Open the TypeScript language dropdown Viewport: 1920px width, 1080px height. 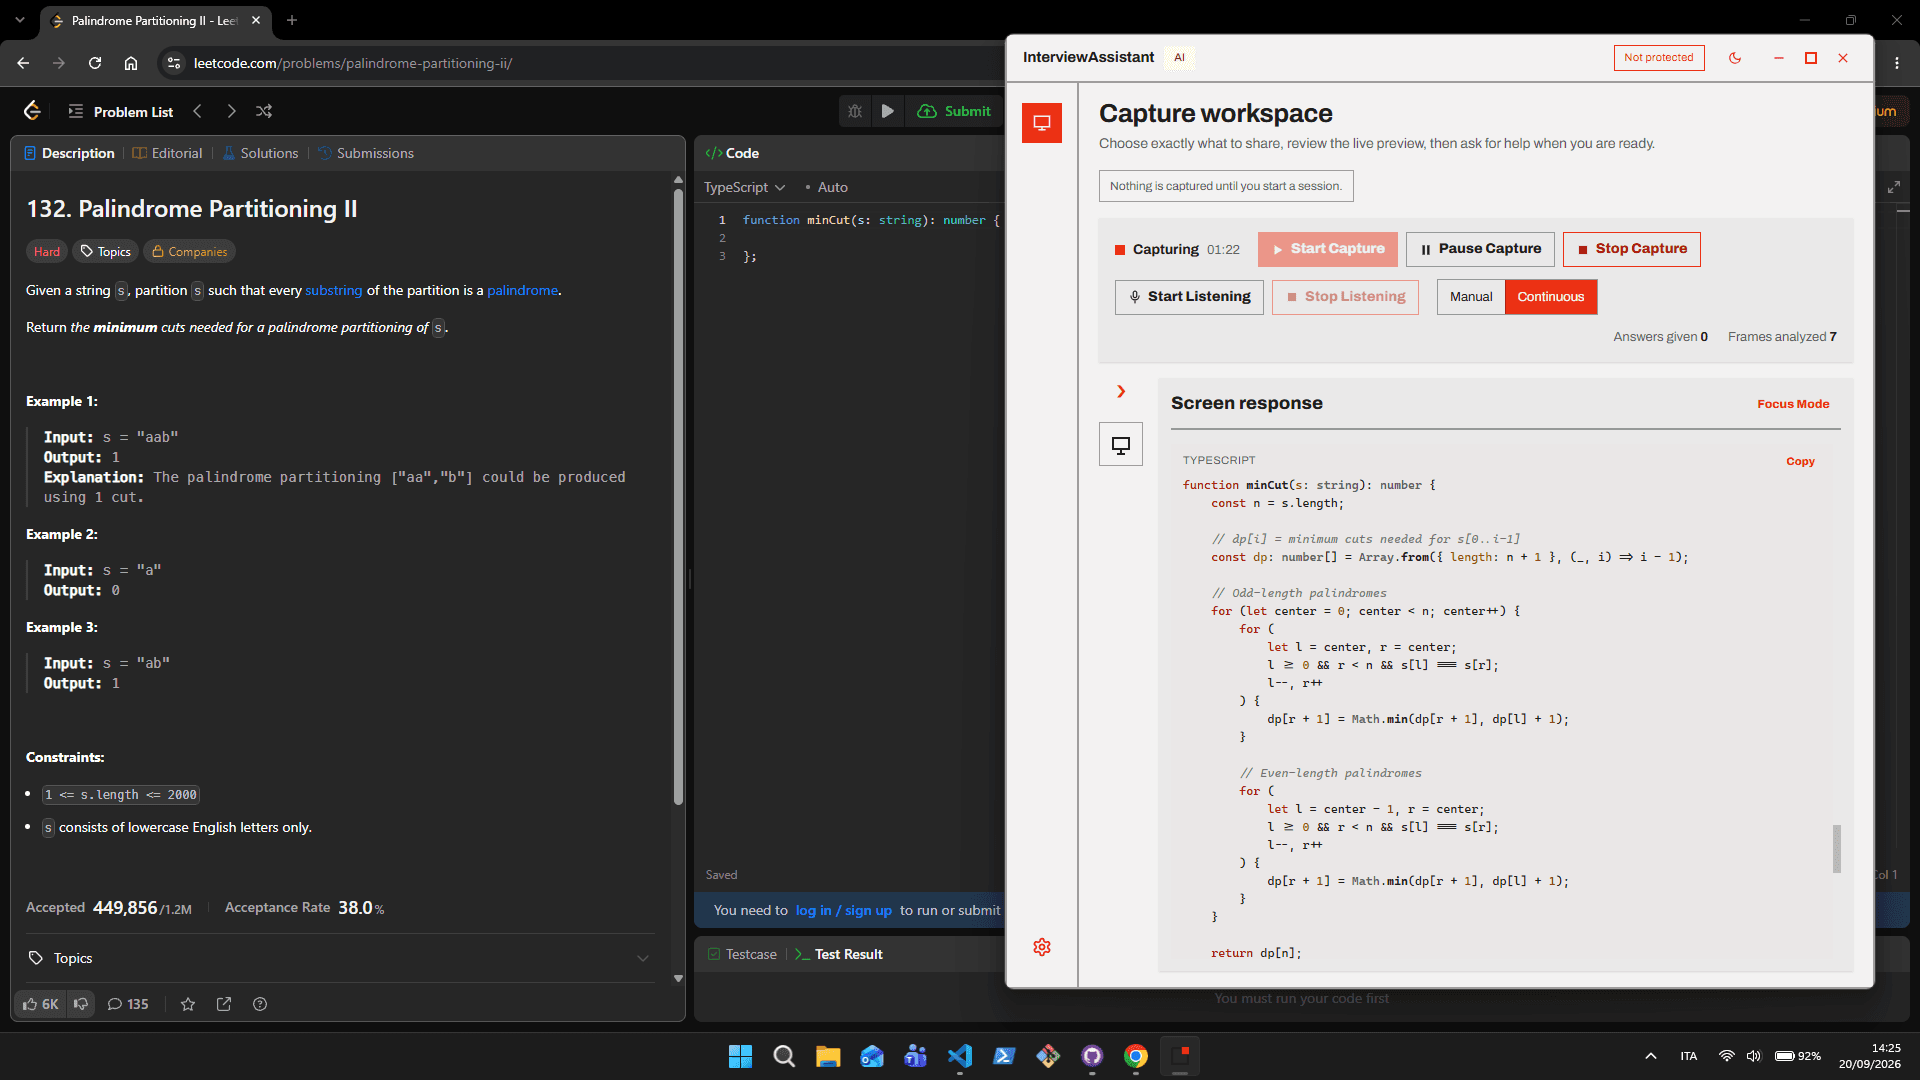click(x=744, y=187)
